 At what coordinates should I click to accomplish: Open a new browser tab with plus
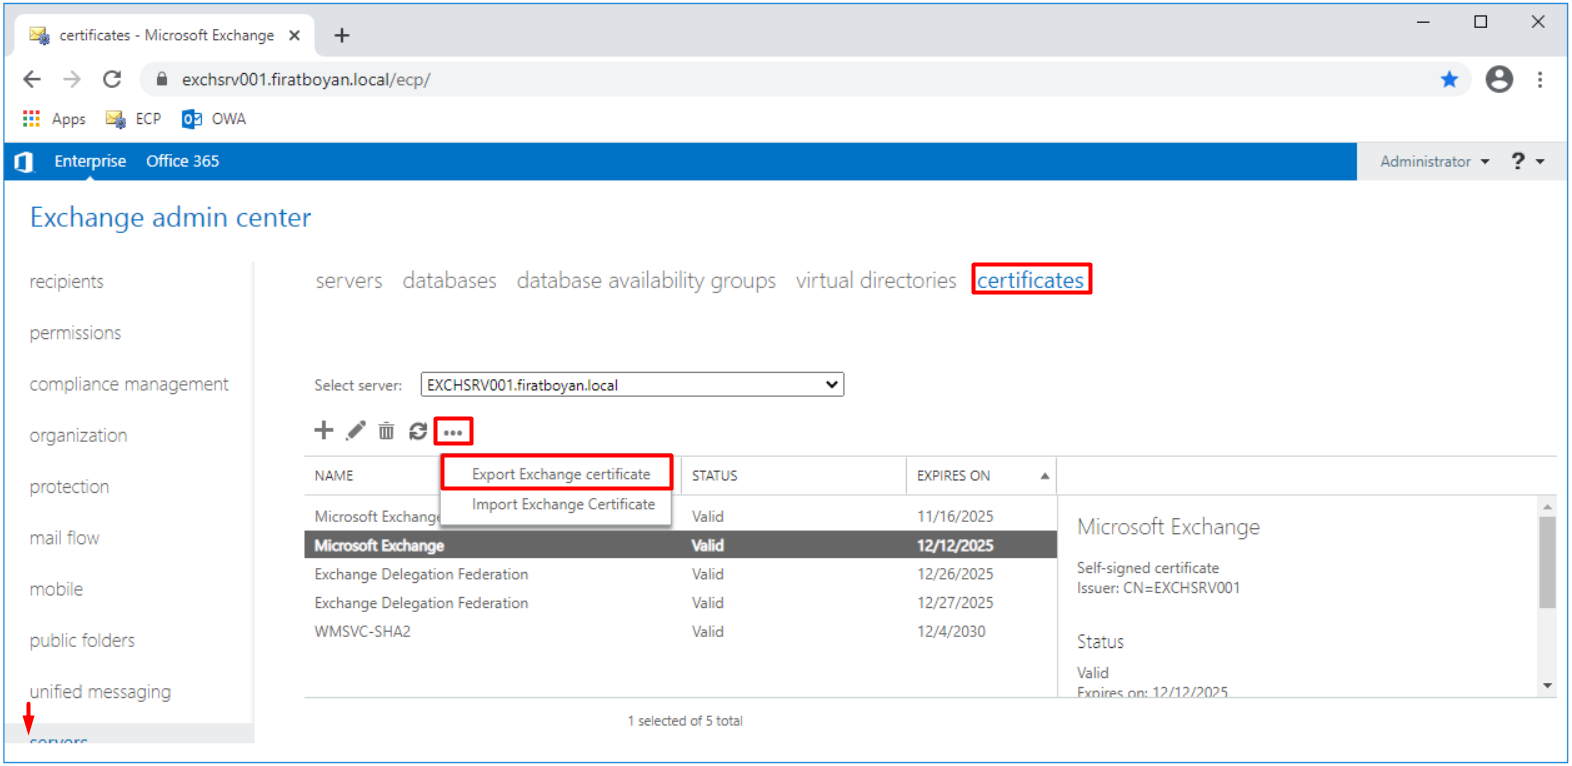pos(342,36)
